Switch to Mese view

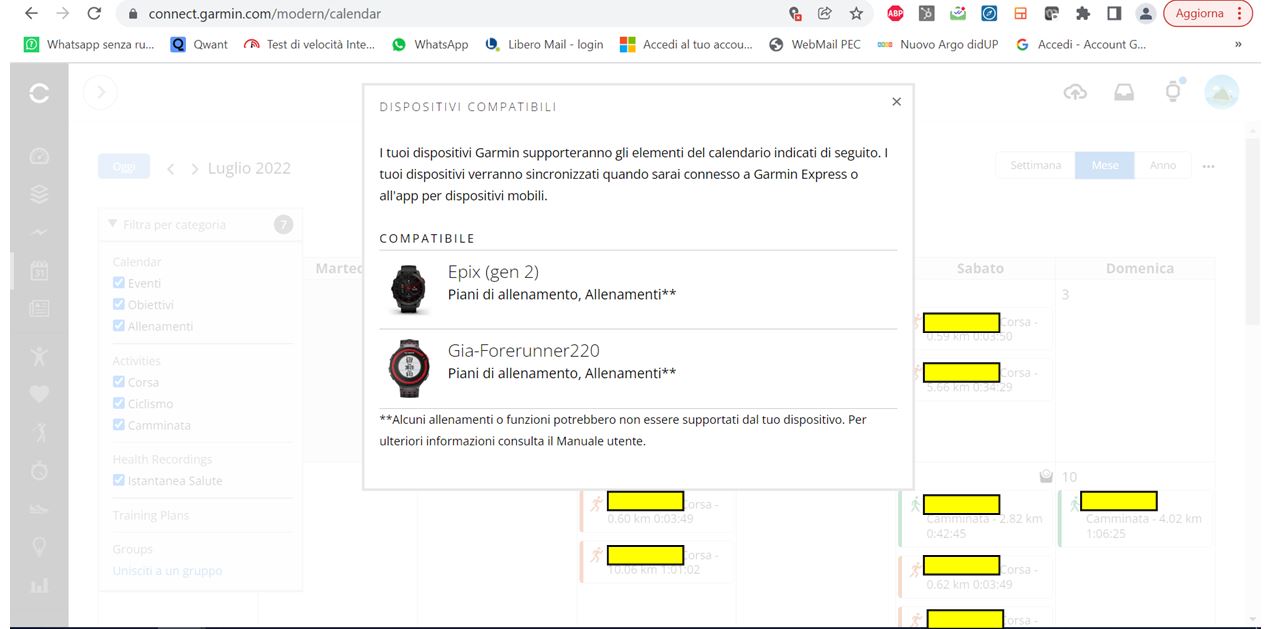coord(1105,165)
